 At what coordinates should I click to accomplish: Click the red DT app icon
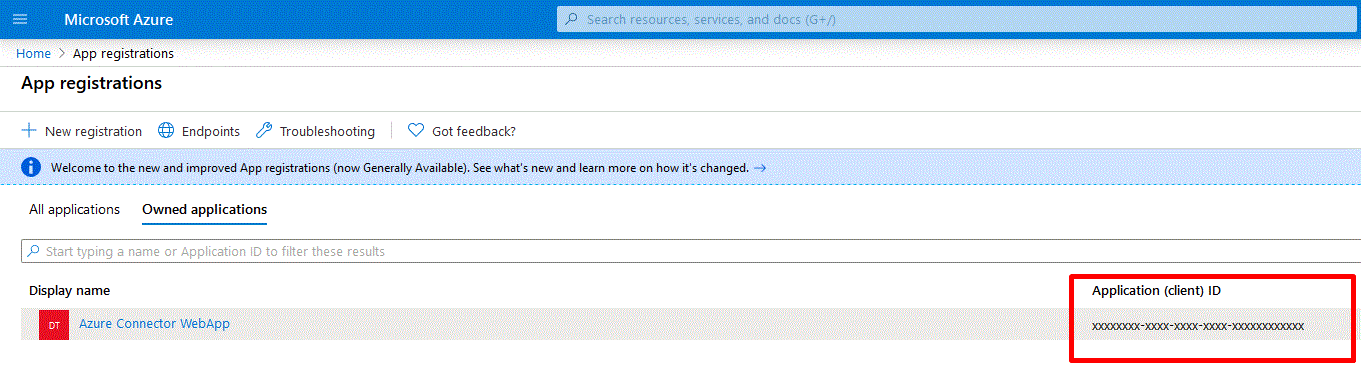[x=54, y=325]
